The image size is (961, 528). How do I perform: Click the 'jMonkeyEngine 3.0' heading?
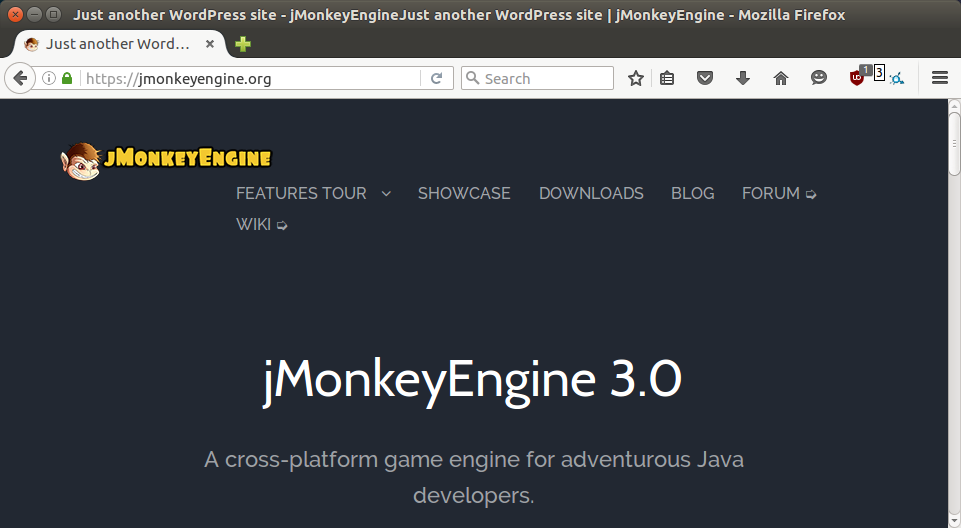473,381
